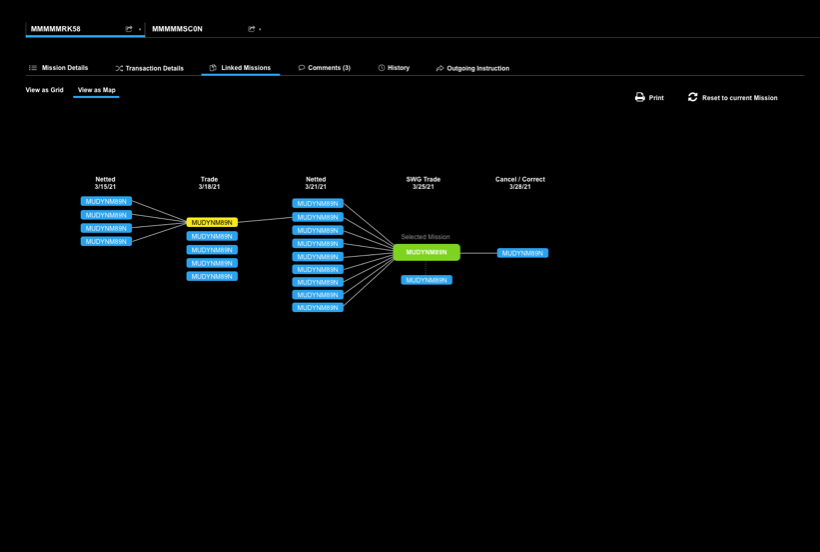Click the printer icon
The height and width of the screenshot is (552, 820).
(640, 98)
